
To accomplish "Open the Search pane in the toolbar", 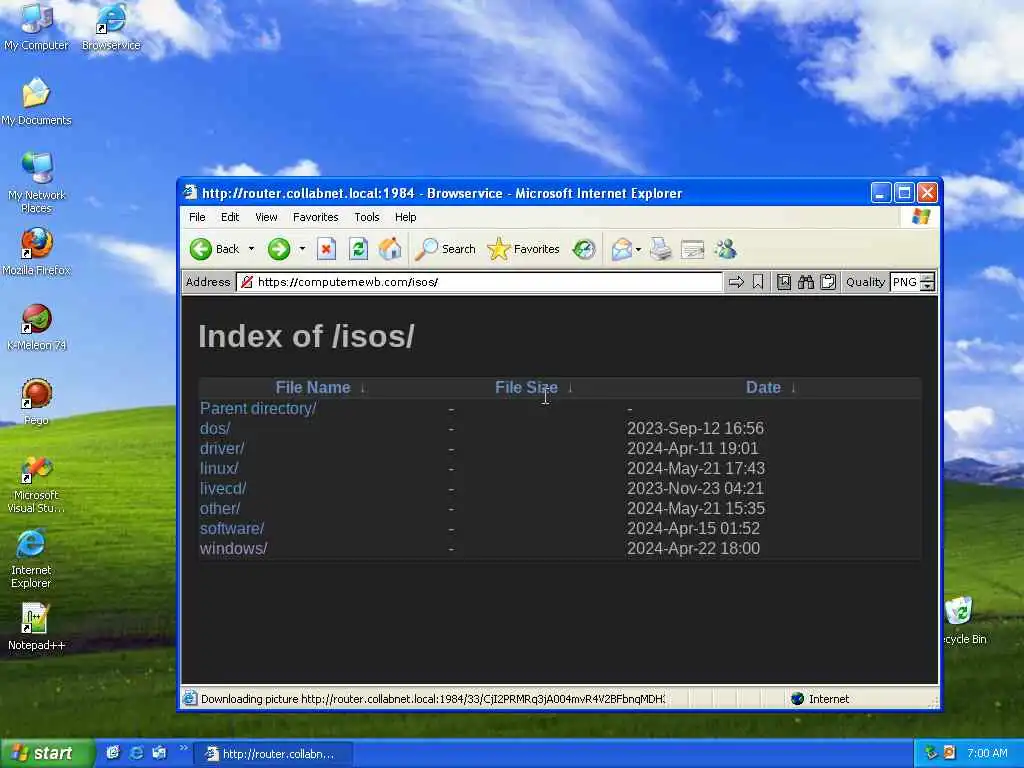I will pyautogui.click(x=445, y=249).
